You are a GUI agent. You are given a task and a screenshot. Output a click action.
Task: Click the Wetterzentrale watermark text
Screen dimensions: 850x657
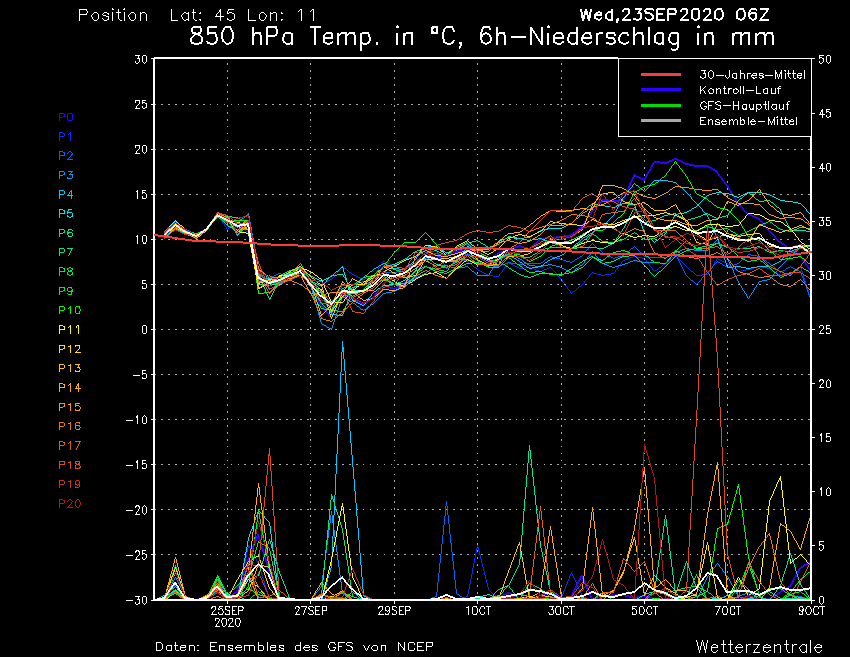pyautogui.click(x=759, y=646)
